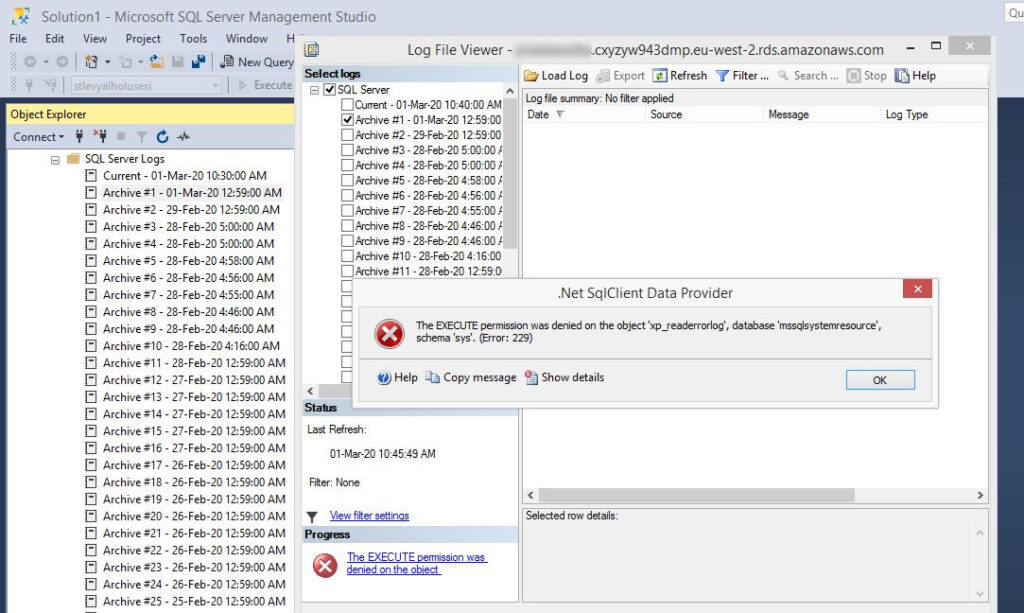Collapse the SQL Server node in Select logs

coord(314,90)
